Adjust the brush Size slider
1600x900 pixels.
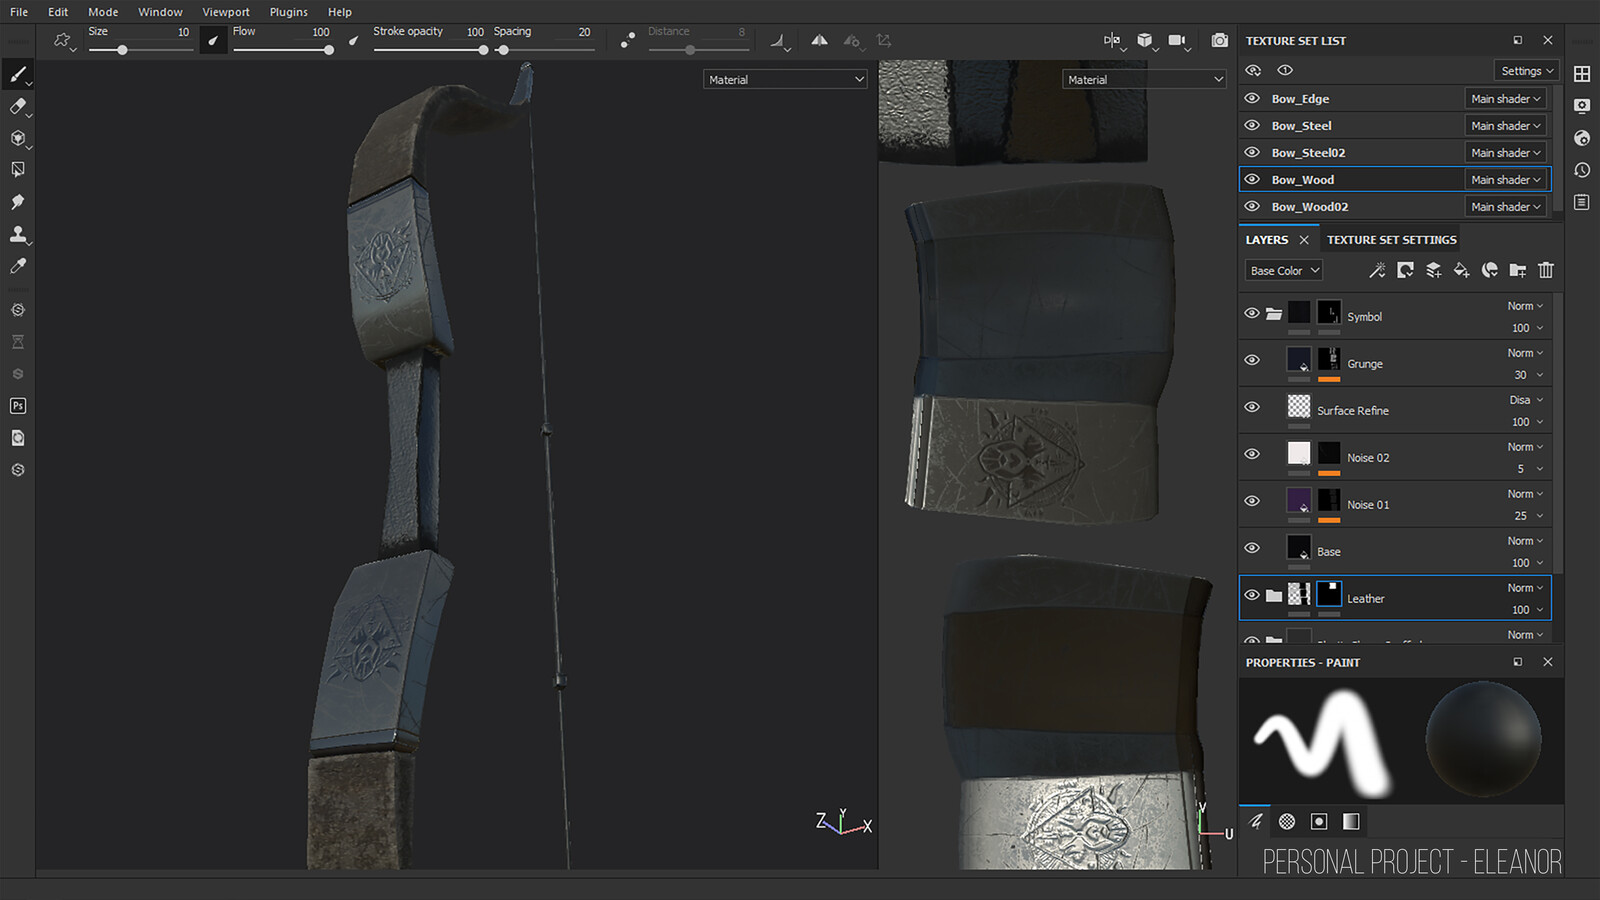pos(122,50)
